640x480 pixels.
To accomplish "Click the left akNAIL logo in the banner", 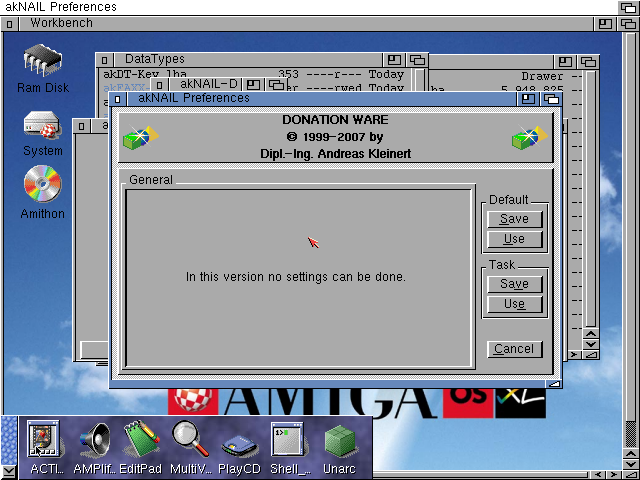I will [x=141, y=137].
